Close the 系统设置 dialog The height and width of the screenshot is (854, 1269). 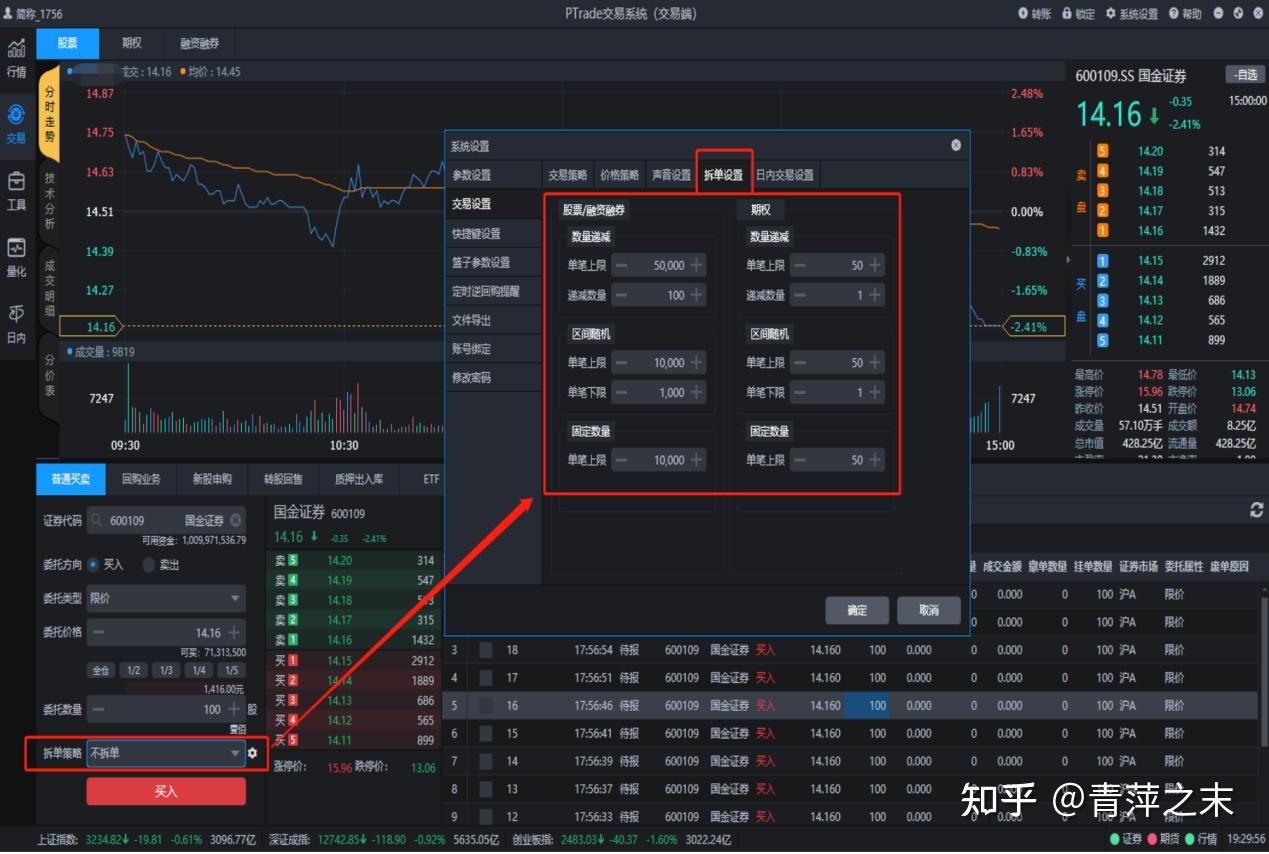956,145
